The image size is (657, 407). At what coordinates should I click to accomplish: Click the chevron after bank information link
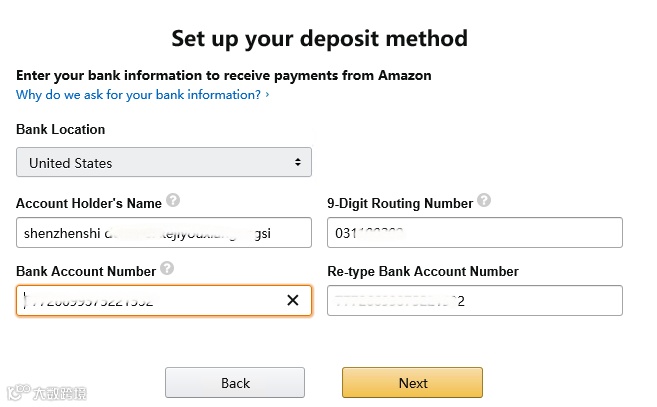[x=267, y=95]
